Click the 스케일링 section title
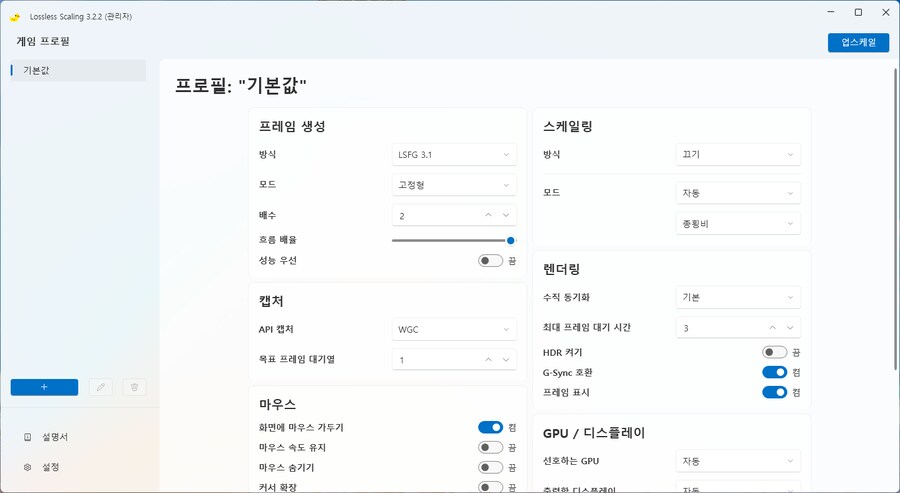The width and height of the screenshot is (900, 493). (x=568, y=126)
